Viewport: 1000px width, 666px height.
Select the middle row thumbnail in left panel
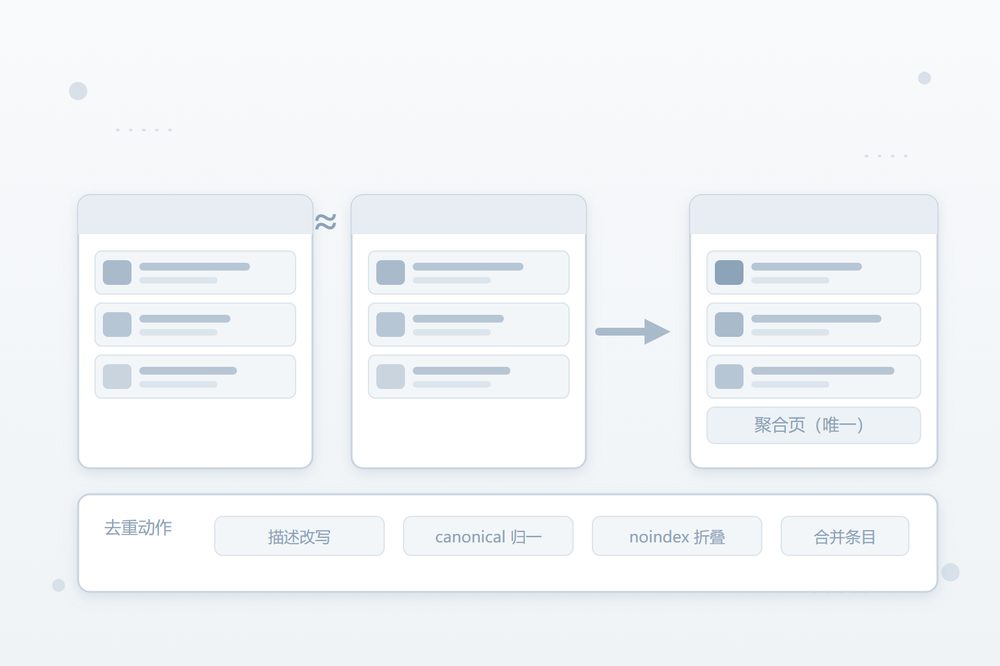coord(117,325)
